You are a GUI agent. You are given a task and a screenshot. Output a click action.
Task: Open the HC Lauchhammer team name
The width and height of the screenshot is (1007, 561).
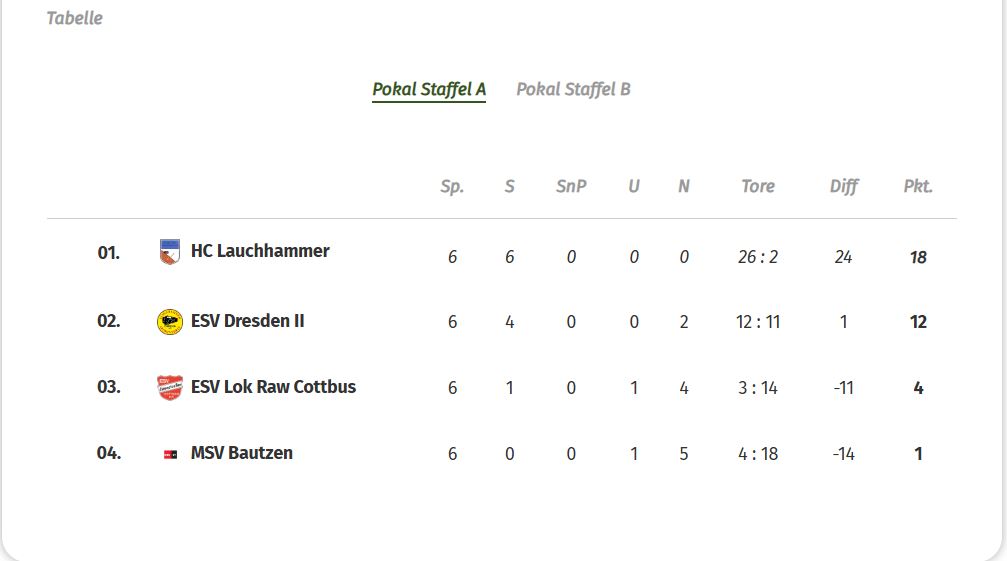click(260, 251)
